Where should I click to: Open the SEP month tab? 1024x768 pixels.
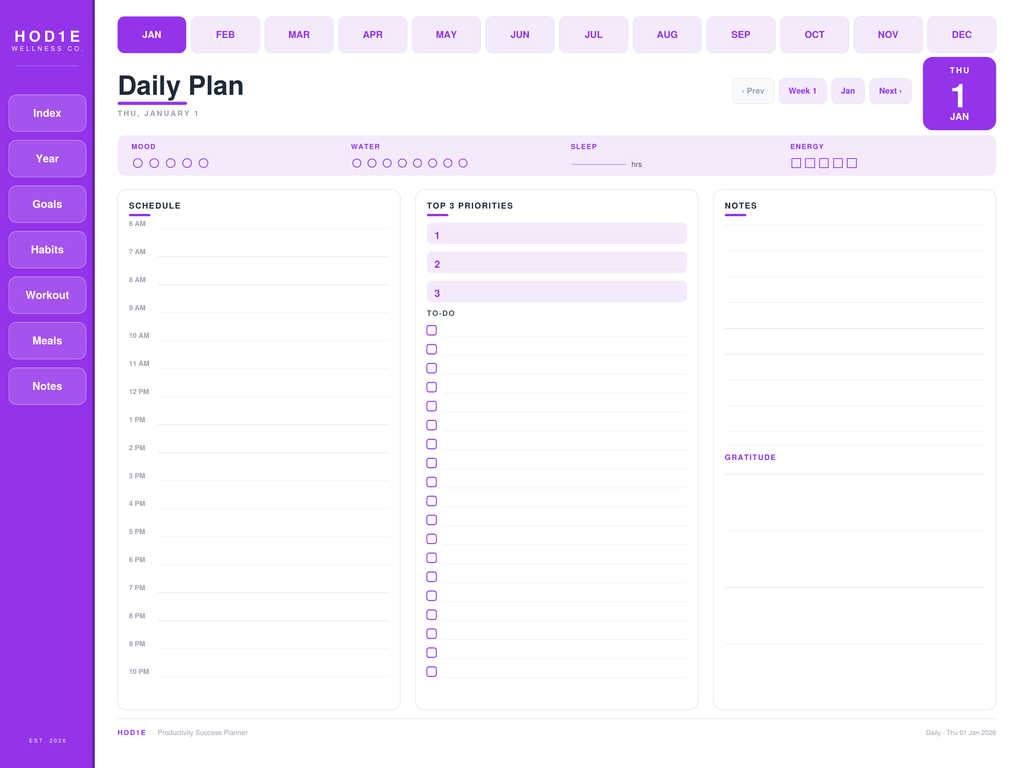tap(741, 35)
